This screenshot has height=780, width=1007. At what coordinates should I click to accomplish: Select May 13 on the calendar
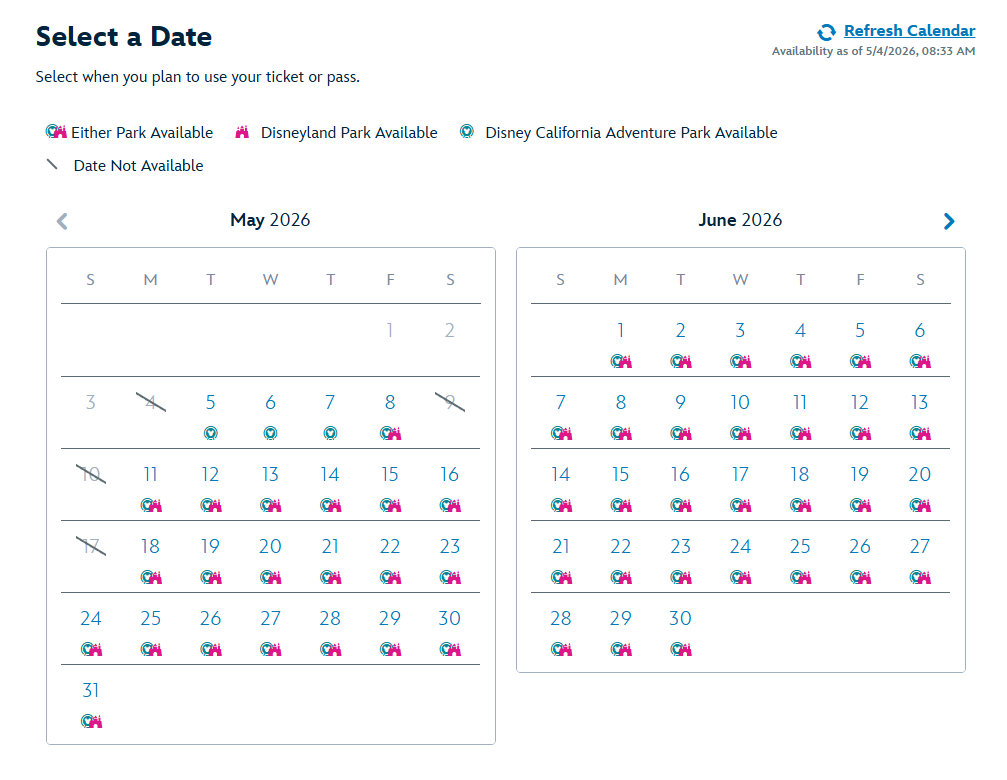(270, 474)
